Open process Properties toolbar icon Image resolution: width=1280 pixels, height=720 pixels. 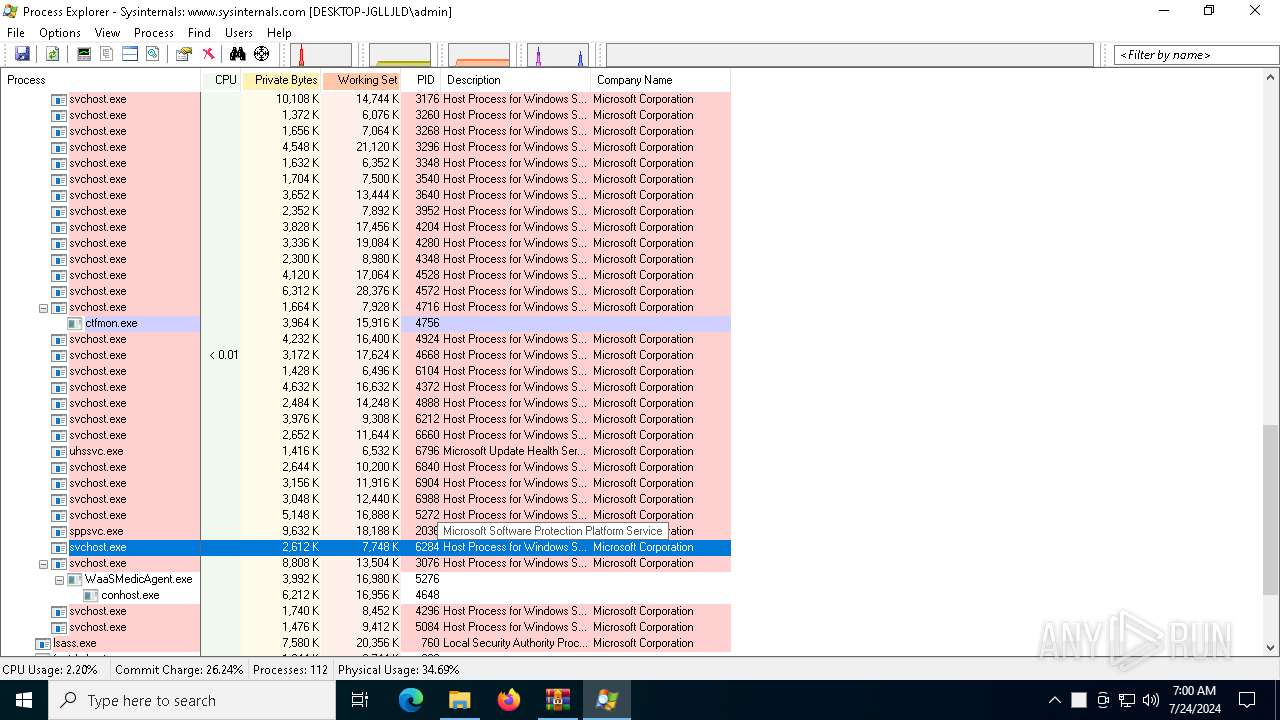click(x=184, y=54)
